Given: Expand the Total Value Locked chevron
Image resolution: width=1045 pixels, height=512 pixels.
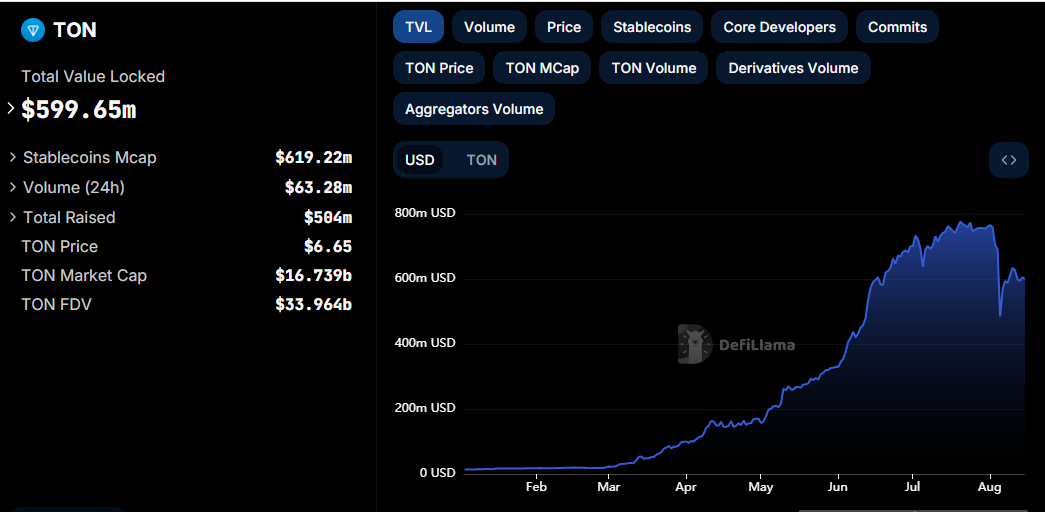Looking at the screenshot, I should pyautogui.click(x=11, y=108).
